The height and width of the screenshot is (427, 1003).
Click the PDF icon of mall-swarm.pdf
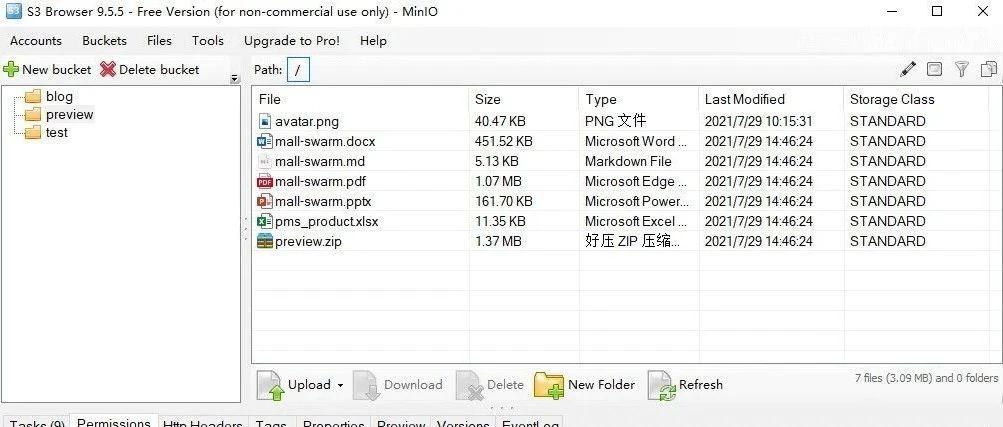click(x=264, y=182)
